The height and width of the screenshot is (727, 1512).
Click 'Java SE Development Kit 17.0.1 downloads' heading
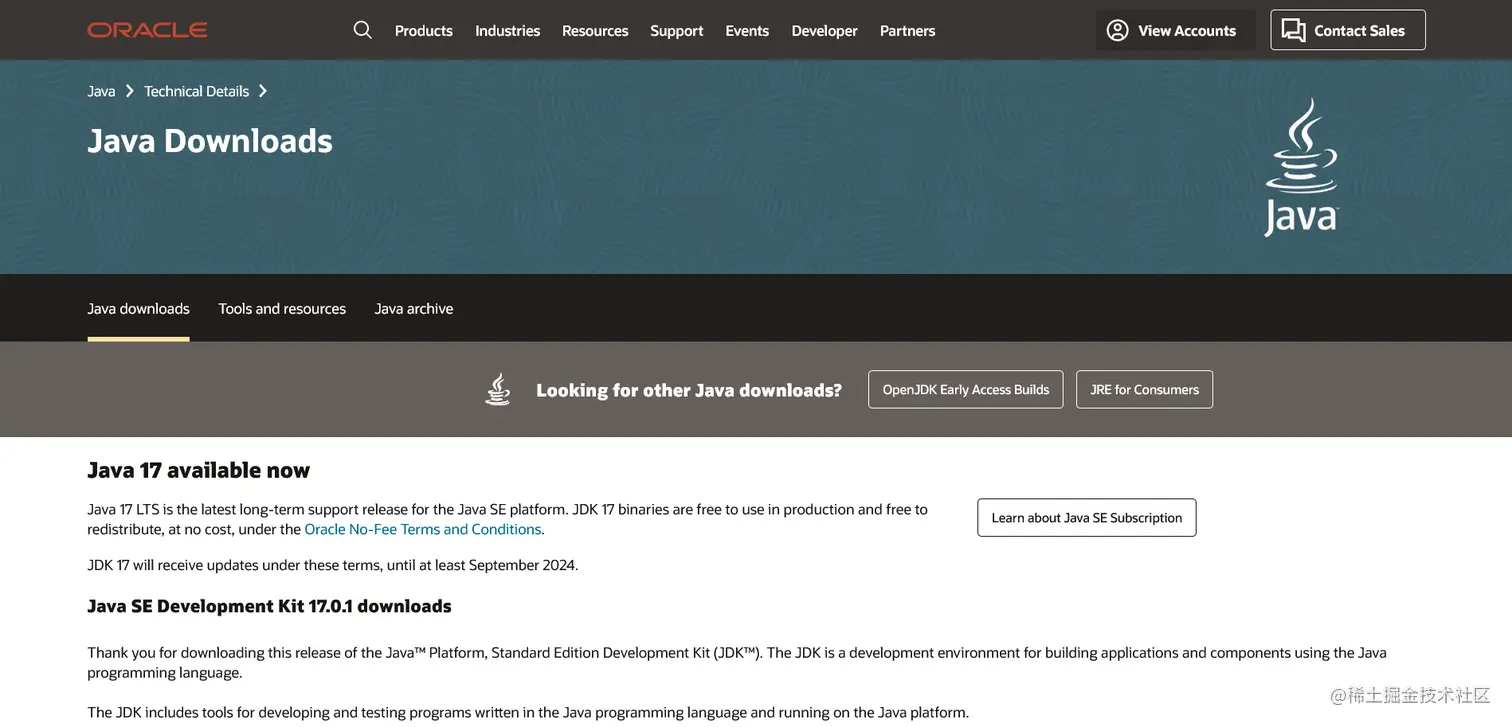tap(269, 606)
